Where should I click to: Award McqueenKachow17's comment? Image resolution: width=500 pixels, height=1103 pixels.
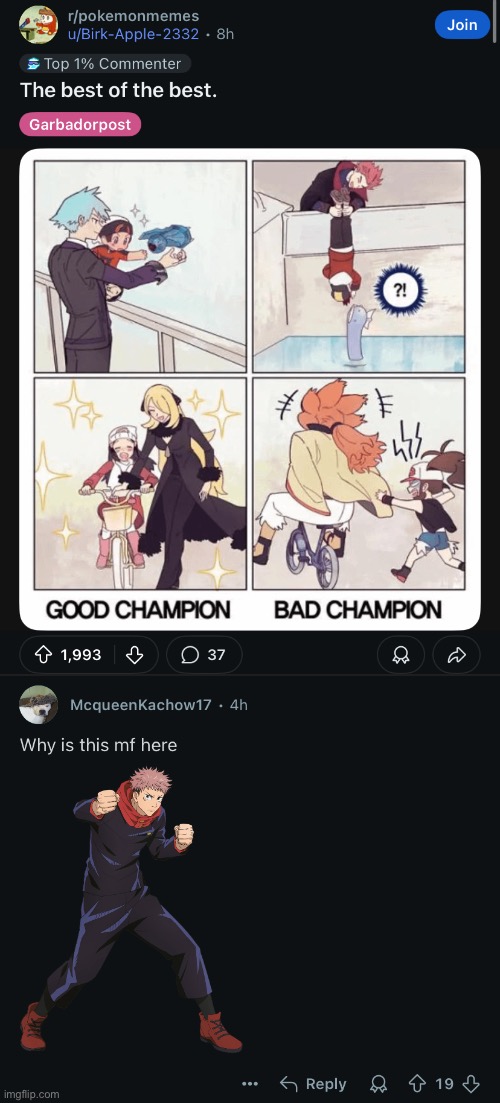378,1083
